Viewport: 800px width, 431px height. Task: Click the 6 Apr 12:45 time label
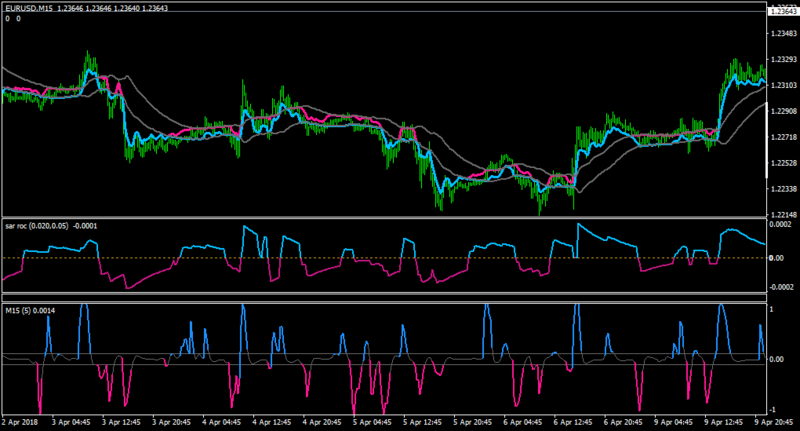pos(573,422)
